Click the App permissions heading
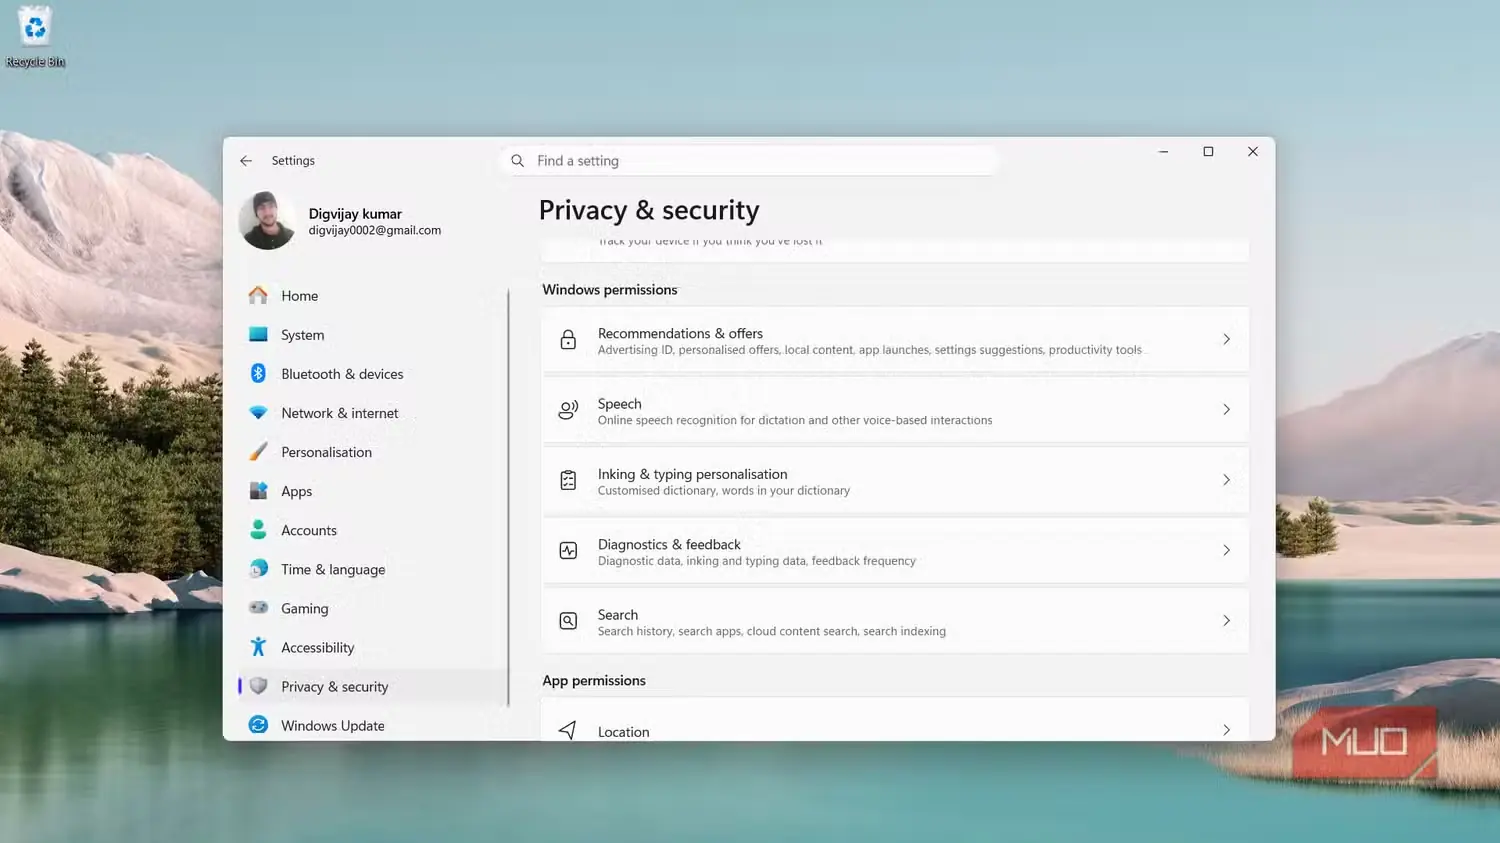This screenshot has height=843, width=1500. point(594,681)
